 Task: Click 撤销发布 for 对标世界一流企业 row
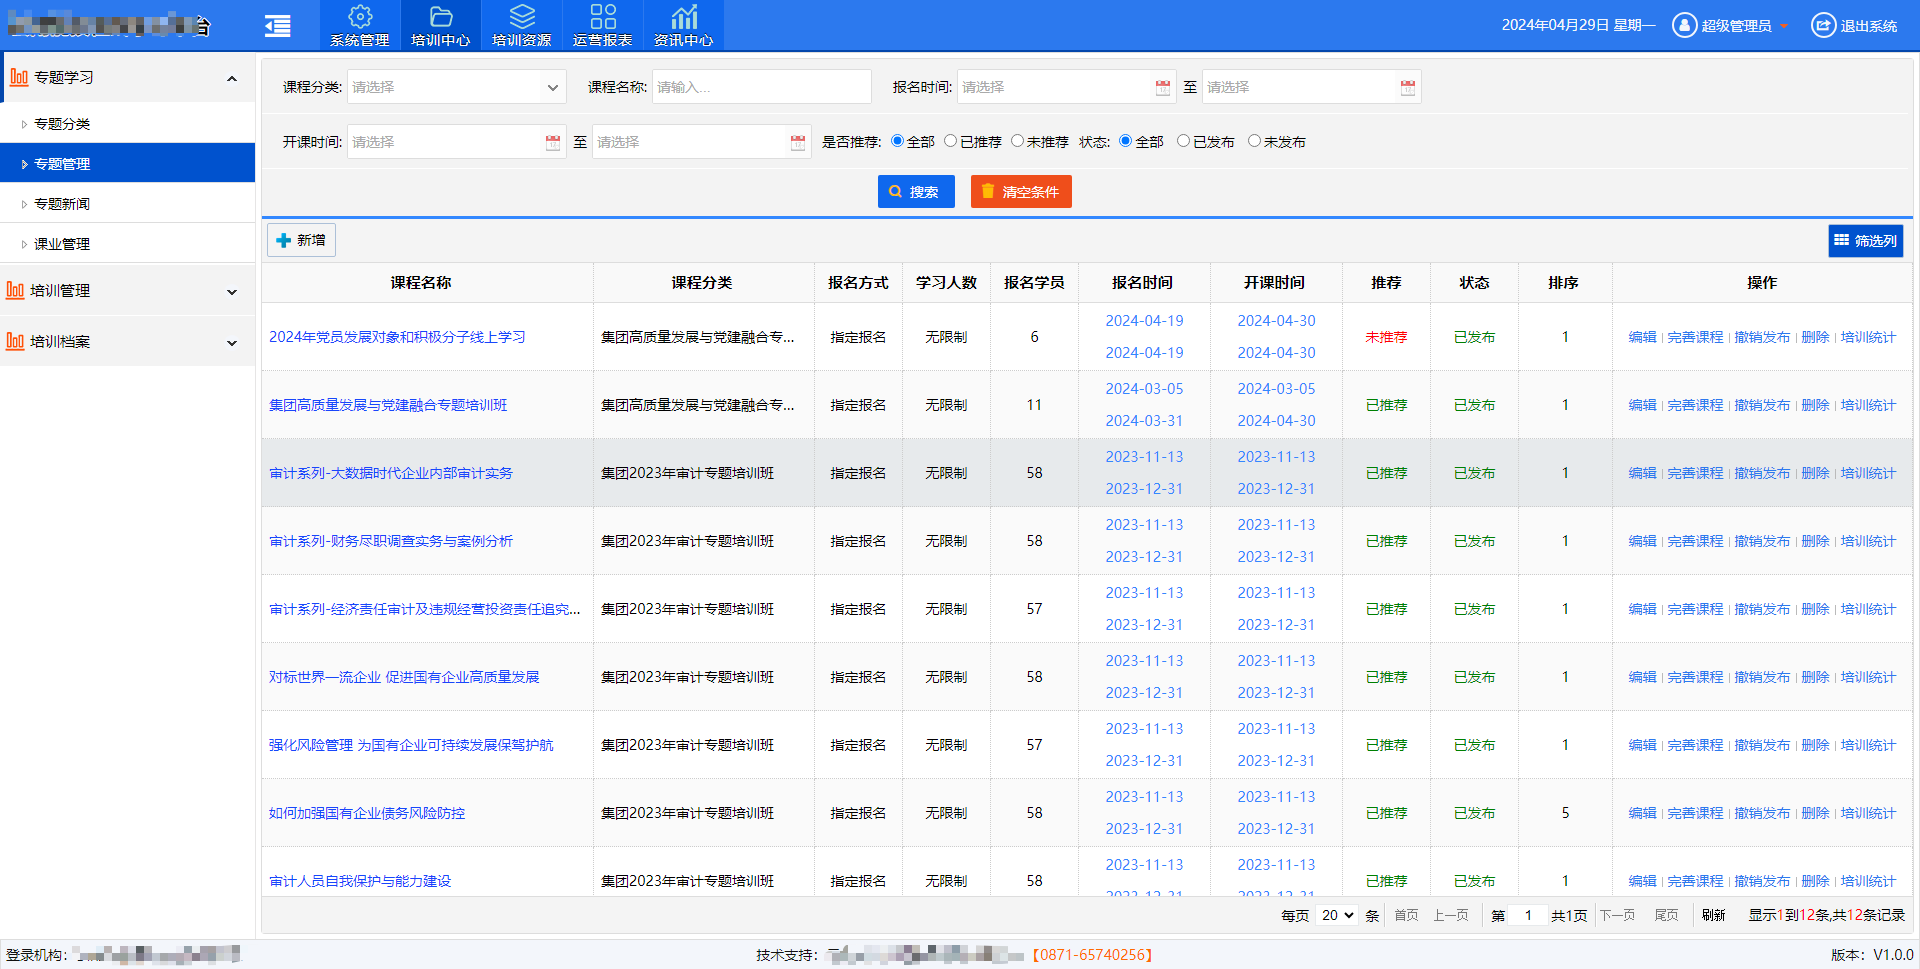[1762, 677]
